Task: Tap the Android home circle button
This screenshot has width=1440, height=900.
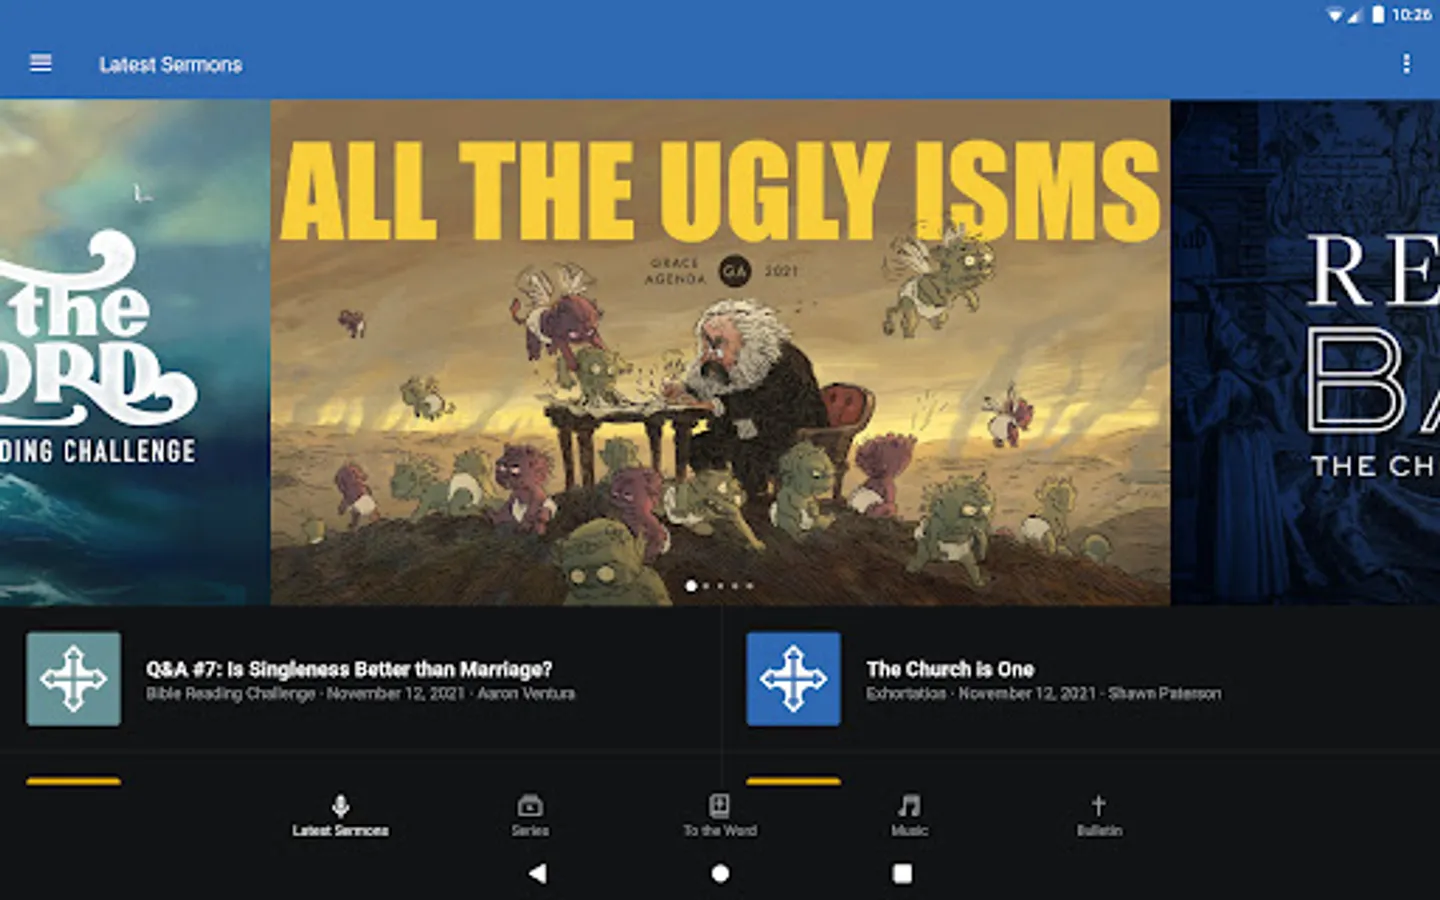Action: coord(719,873)
